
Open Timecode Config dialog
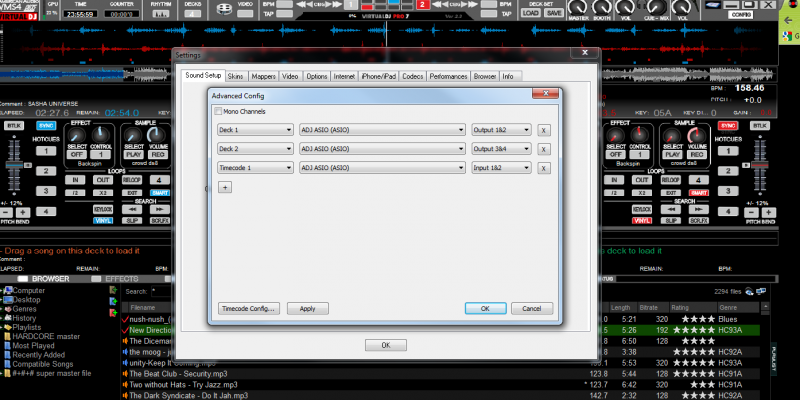point(249,309)
